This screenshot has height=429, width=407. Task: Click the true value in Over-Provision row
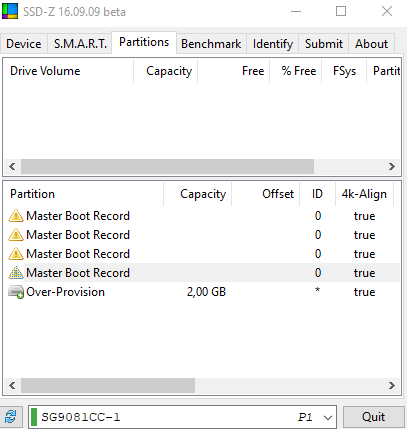364,292
